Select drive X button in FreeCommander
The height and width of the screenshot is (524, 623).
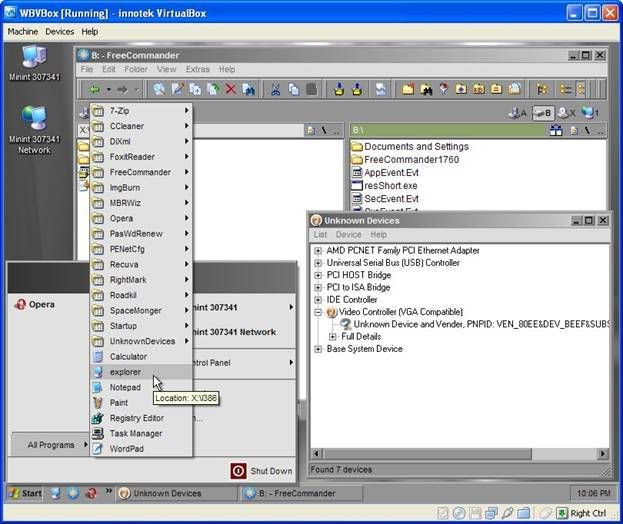(567, 113)
